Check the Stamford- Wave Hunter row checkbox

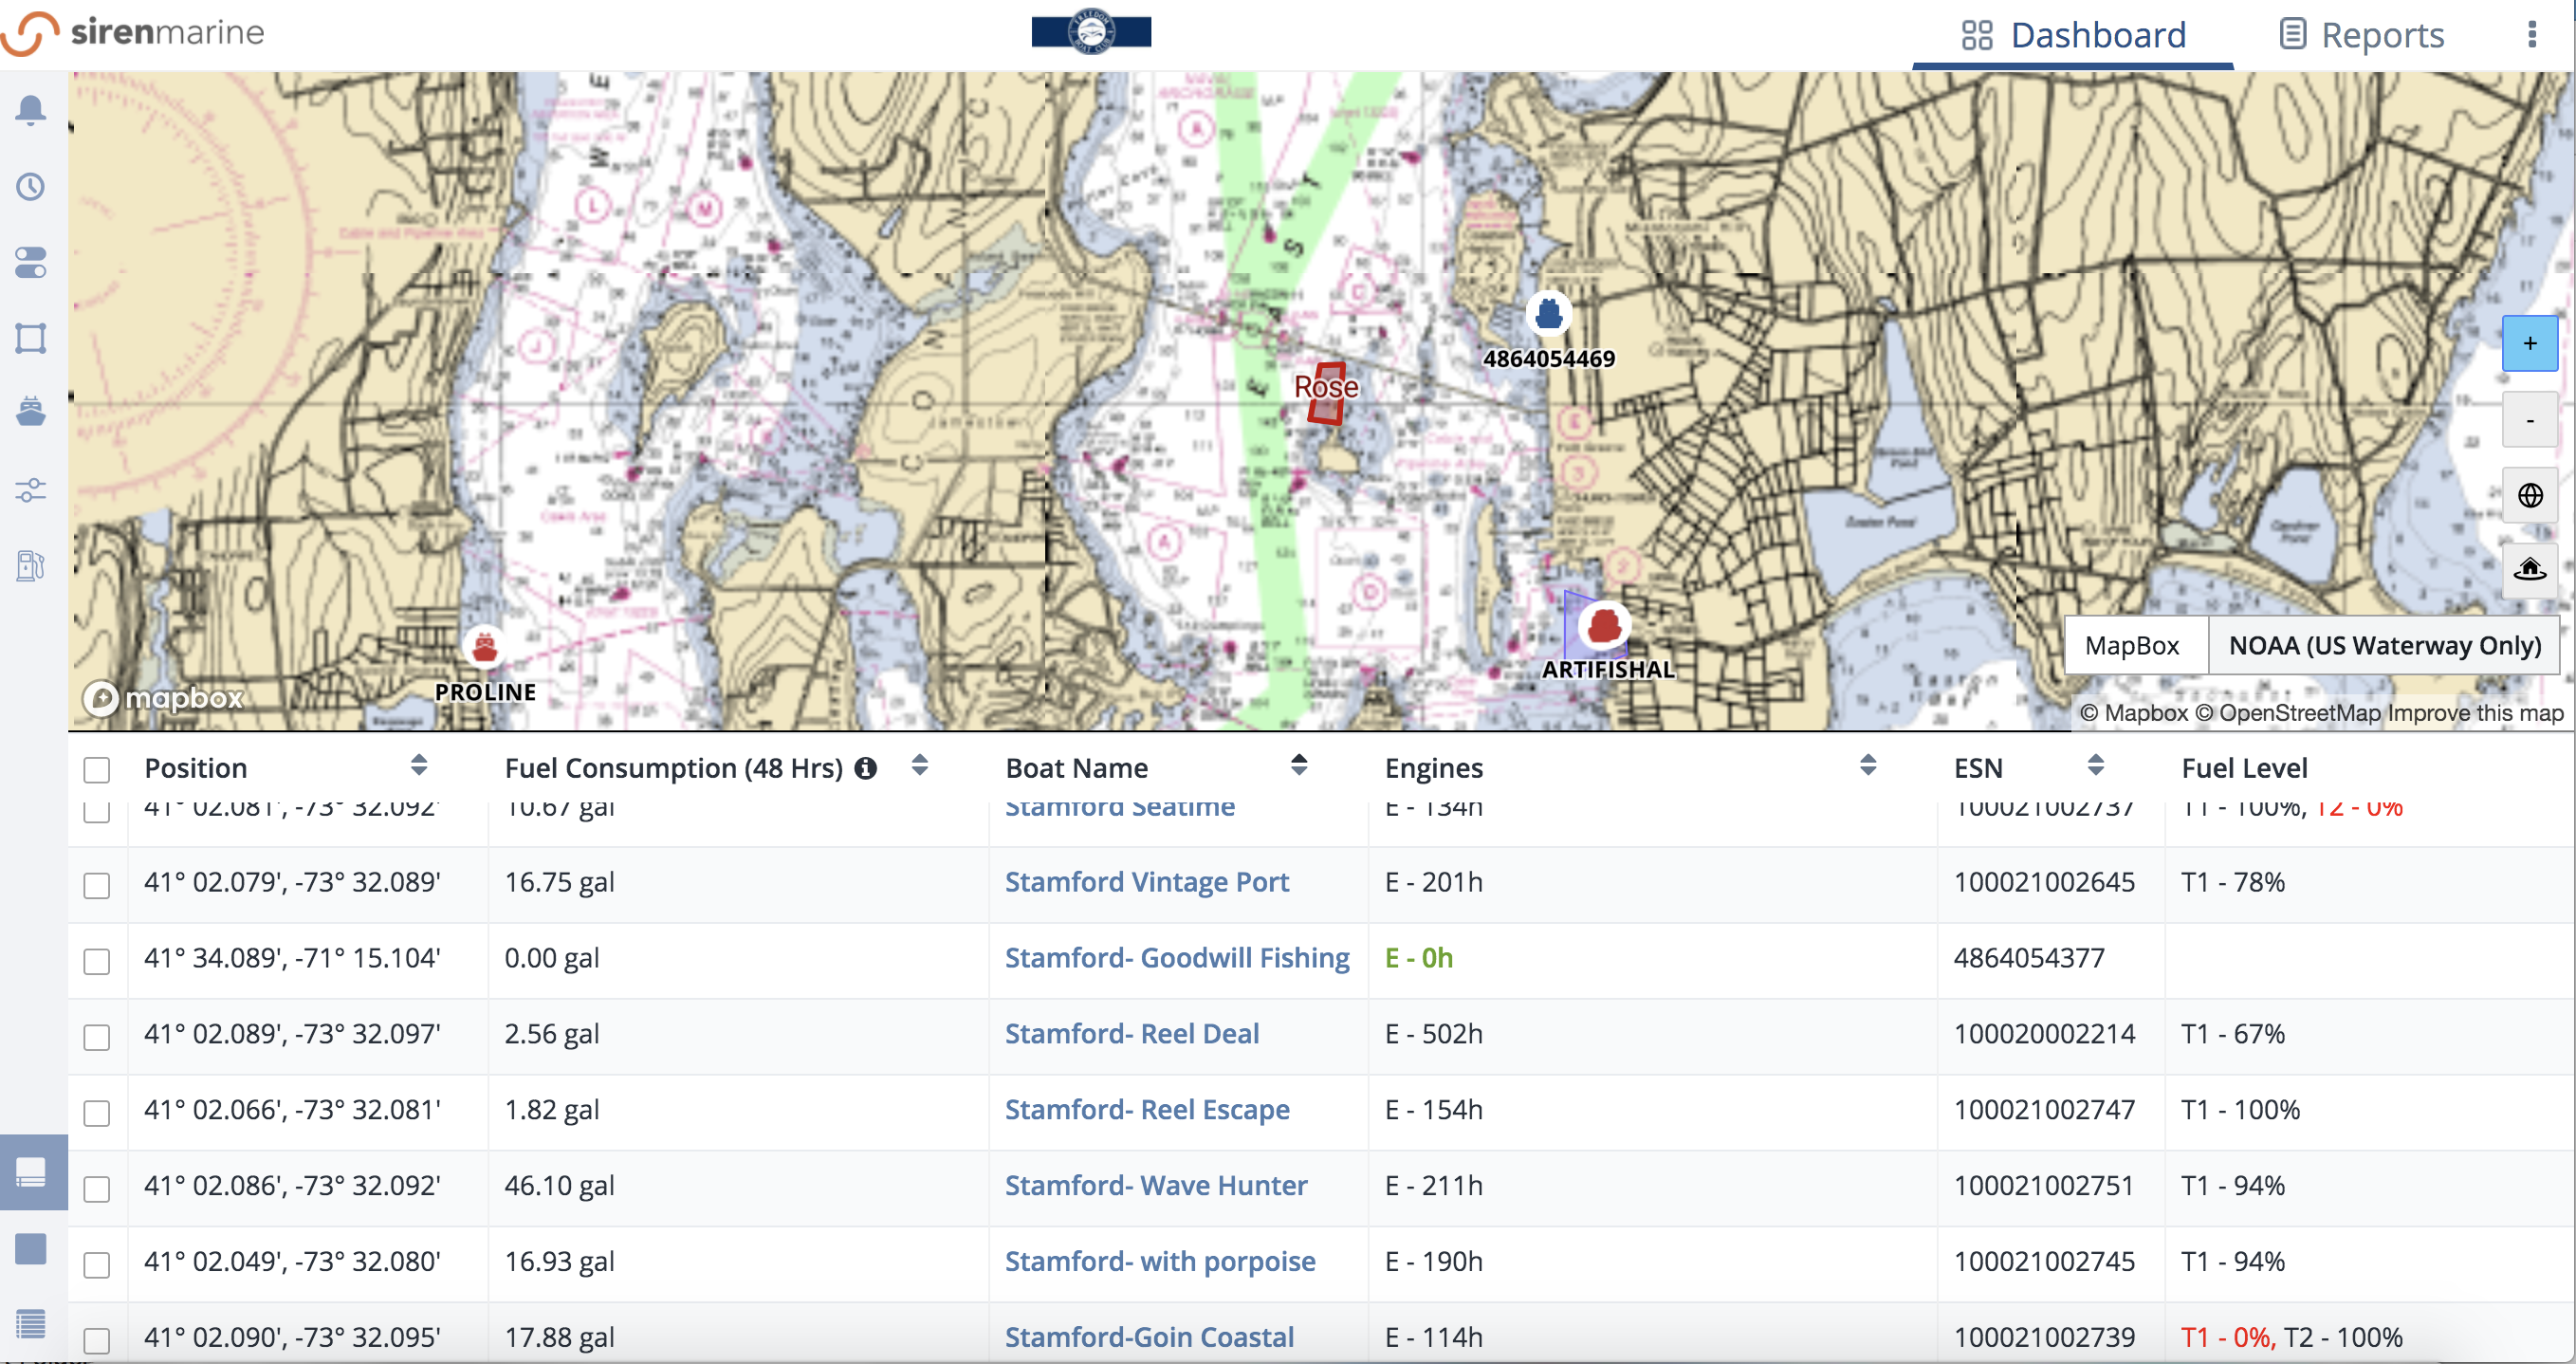pos(97,1189)
